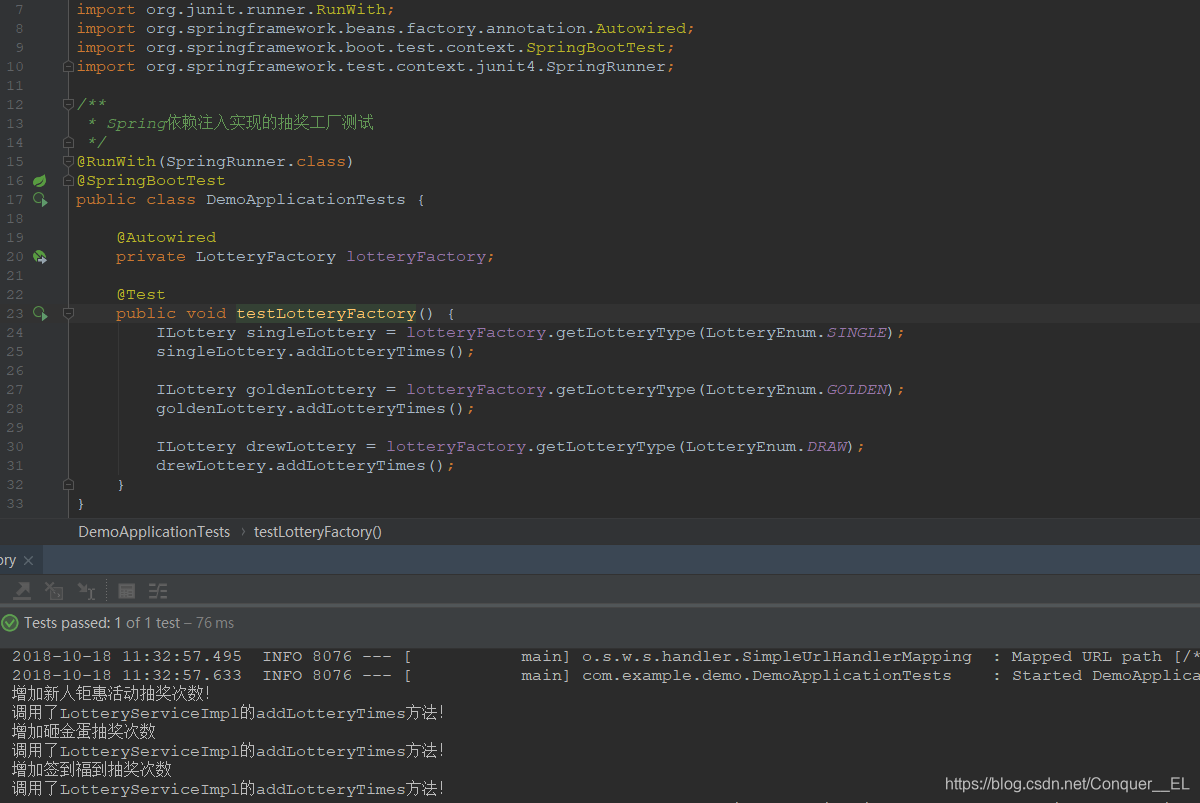Click the @SpringBootTest annotation
This screenshot has height=803, width=1200.
pyautogui.click(x=151, y=181)
